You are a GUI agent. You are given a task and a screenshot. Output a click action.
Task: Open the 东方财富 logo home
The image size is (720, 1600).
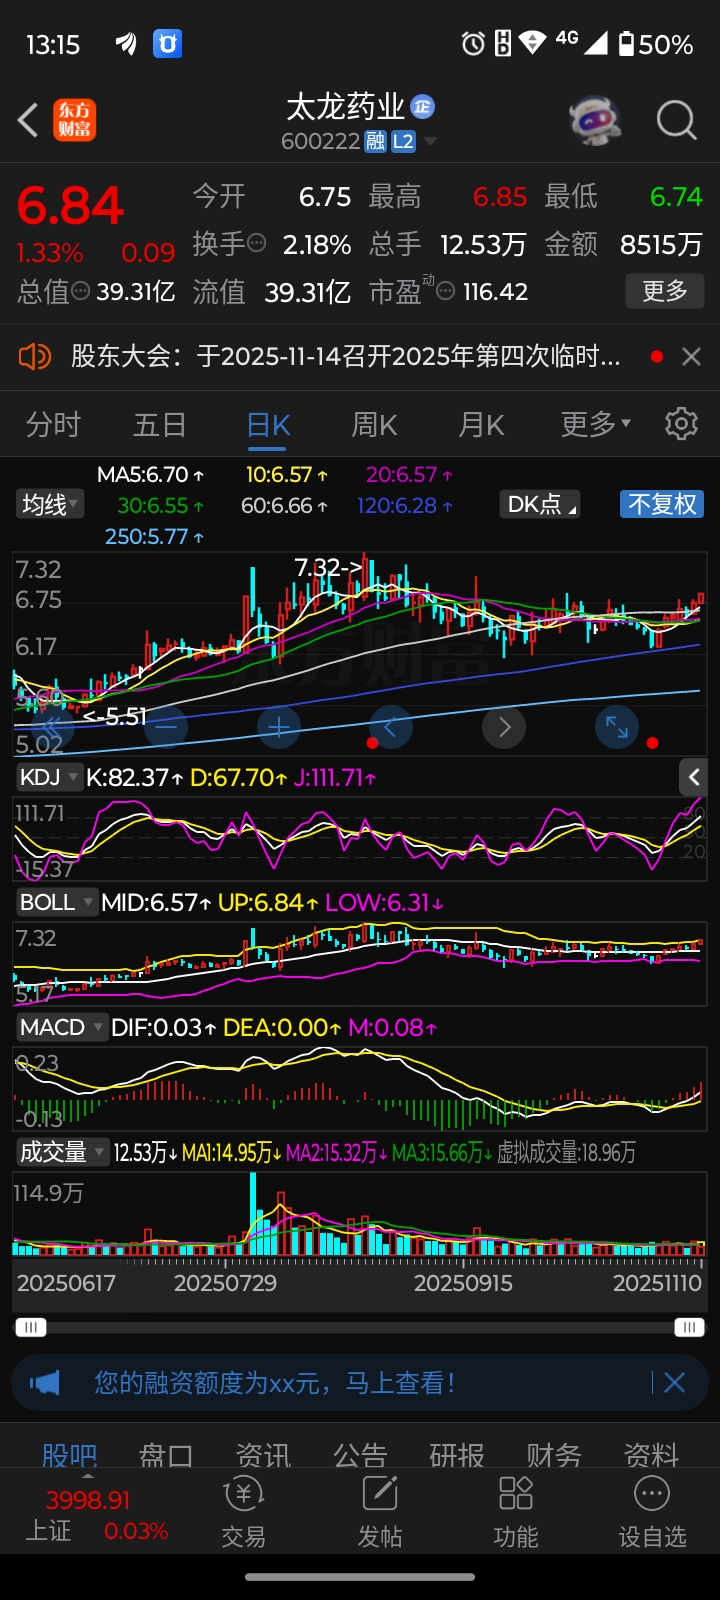coord(75,120)
